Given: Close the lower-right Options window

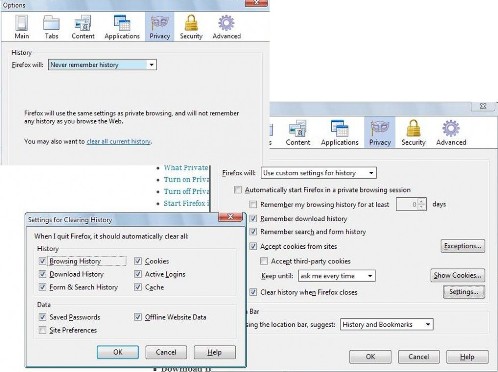Looking at the screenshot, I should (x=483, y=106).
